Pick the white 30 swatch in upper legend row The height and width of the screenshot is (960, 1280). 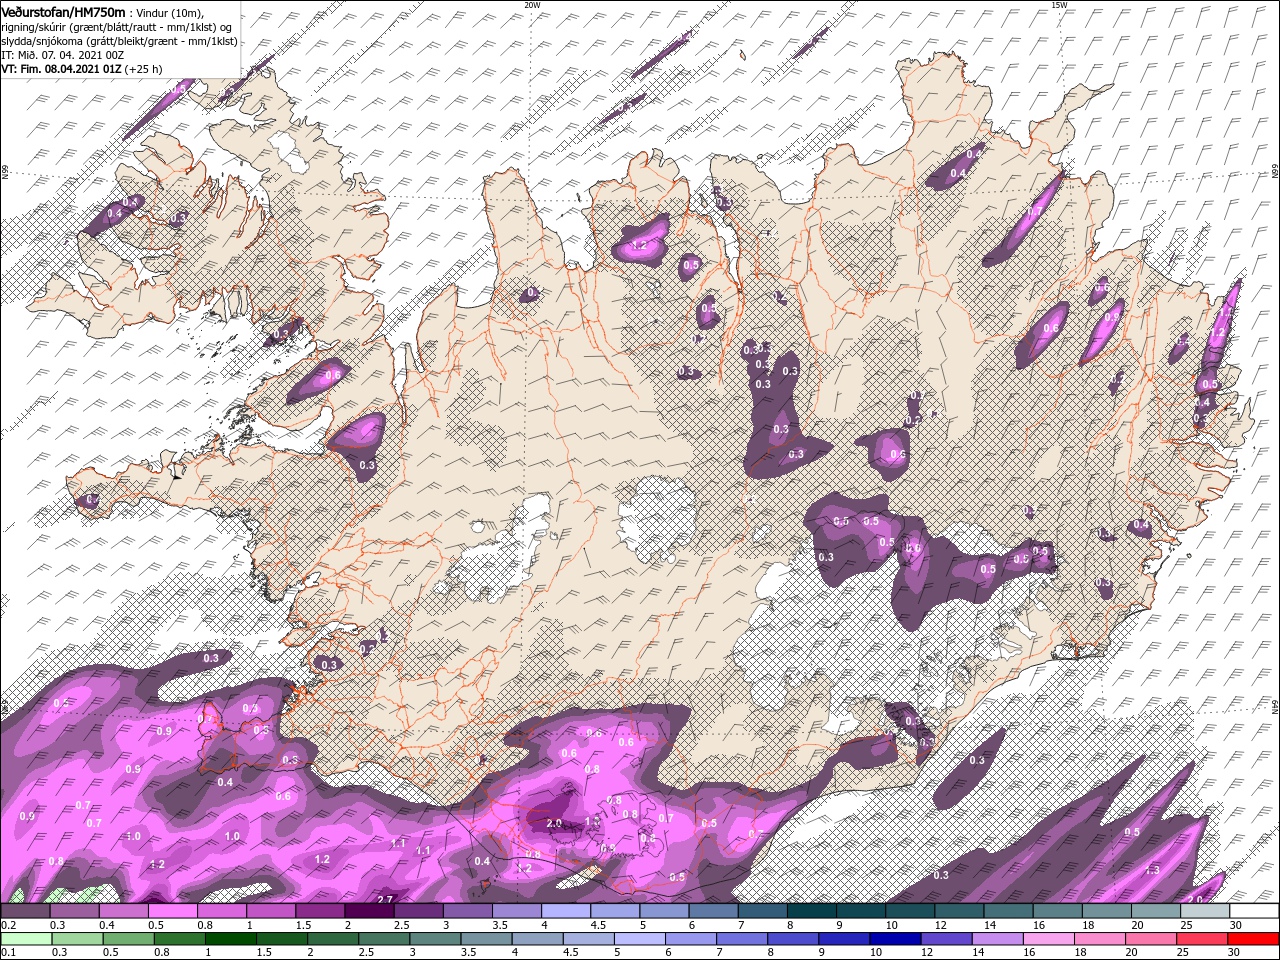pos(1254,911)
